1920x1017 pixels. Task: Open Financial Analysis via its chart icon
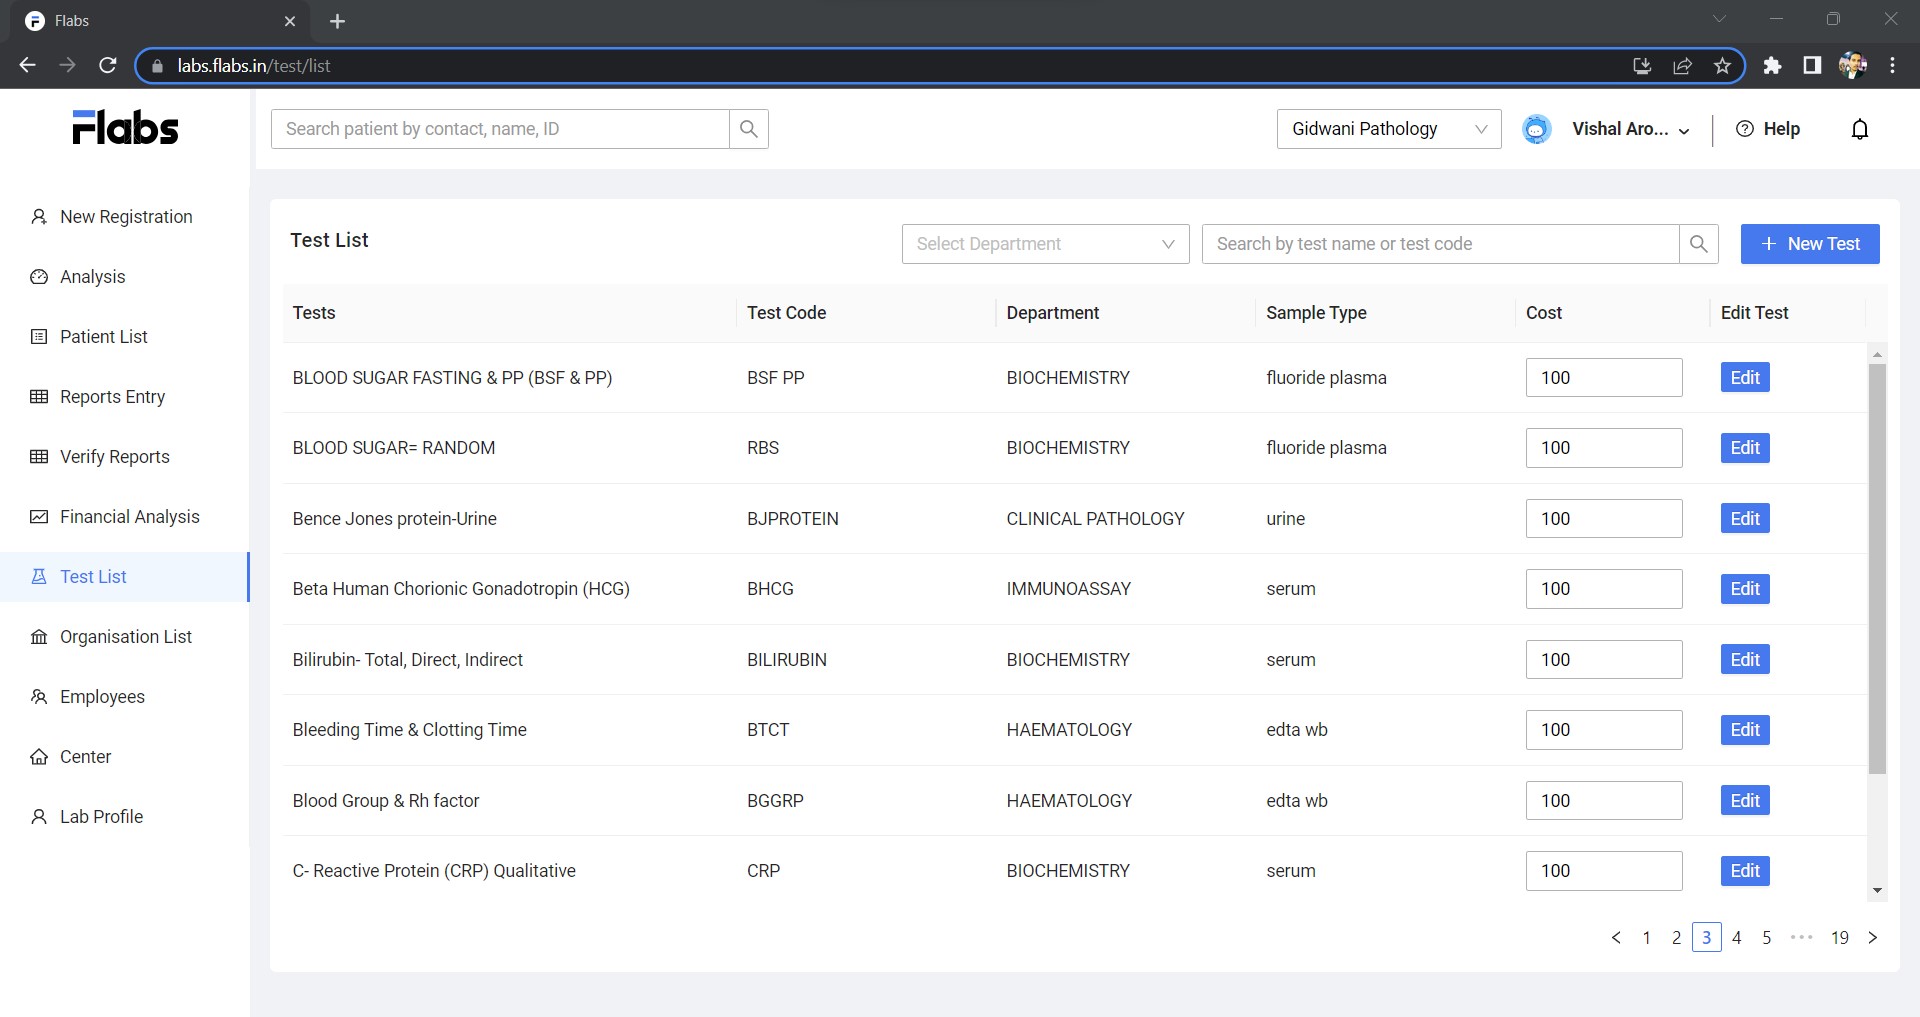[x=38, y=517]
